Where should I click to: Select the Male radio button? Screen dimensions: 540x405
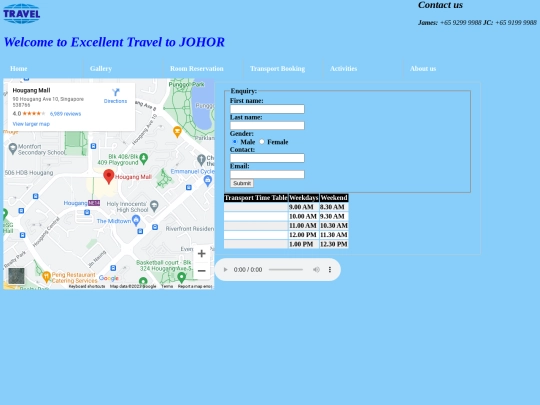click(235, 142)
